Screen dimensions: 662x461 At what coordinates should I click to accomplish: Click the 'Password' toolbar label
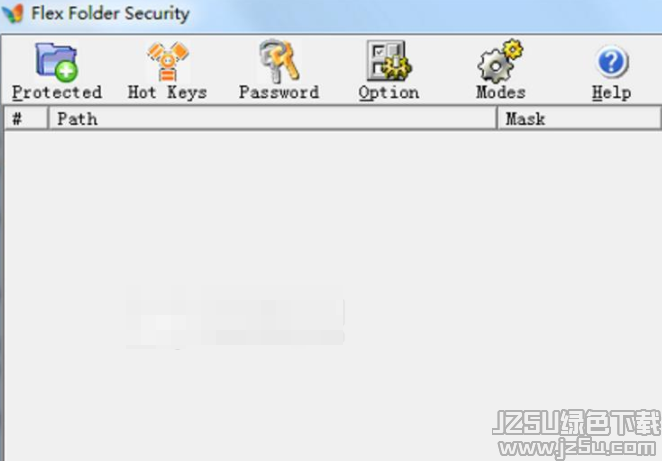coord(279,92)
